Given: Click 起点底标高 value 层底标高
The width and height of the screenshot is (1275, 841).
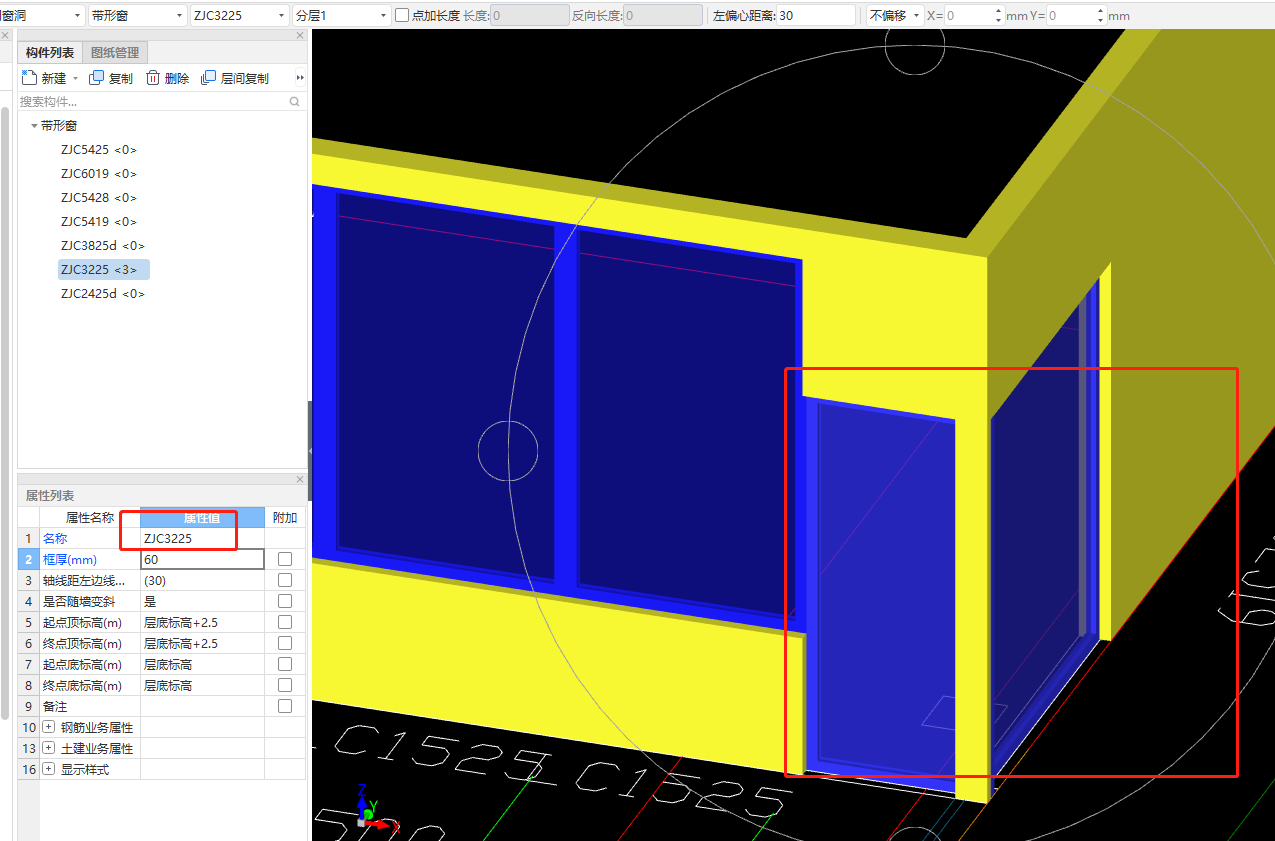Looking at the screenshot, I should point(202,664).
